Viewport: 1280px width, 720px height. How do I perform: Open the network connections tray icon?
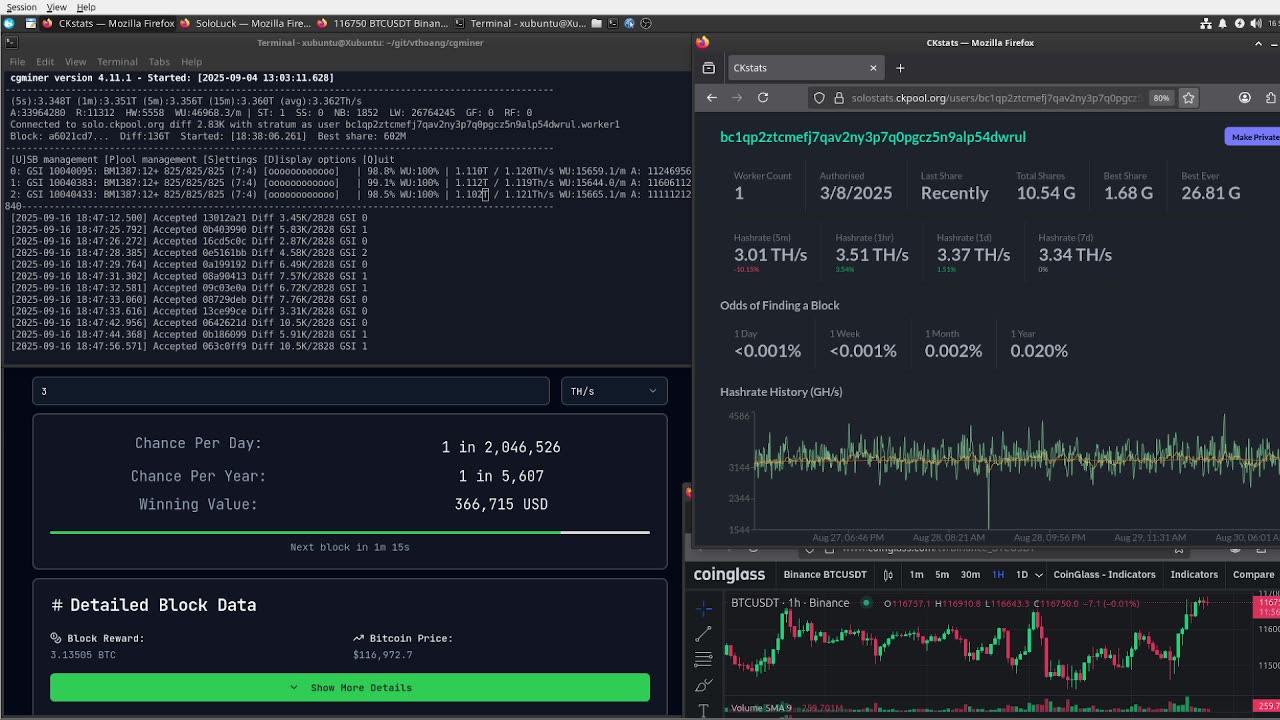[1206, 23]
